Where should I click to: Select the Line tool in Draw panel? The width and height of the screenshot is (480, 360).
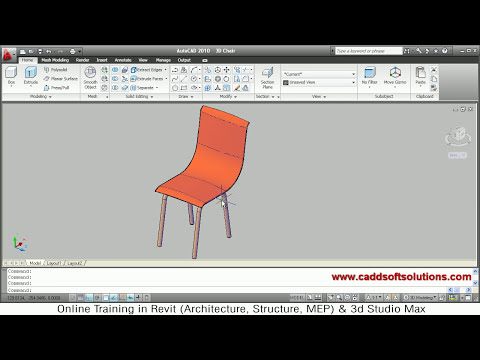point(184,79)
